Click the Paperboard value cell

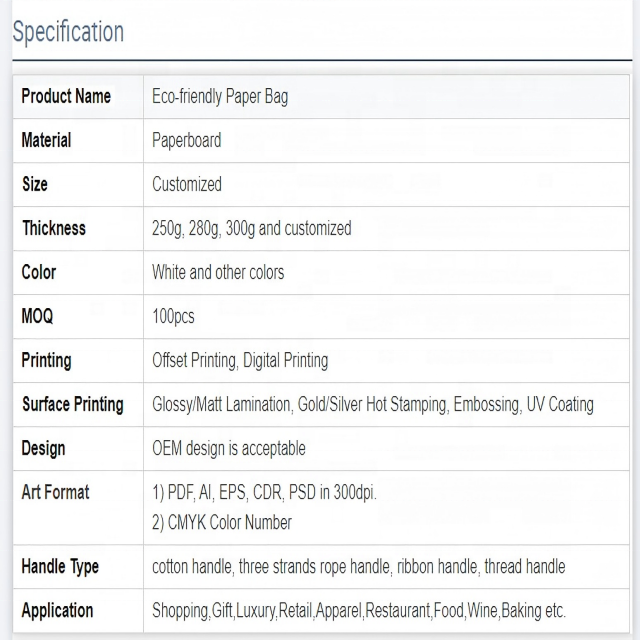coord(386,141)
